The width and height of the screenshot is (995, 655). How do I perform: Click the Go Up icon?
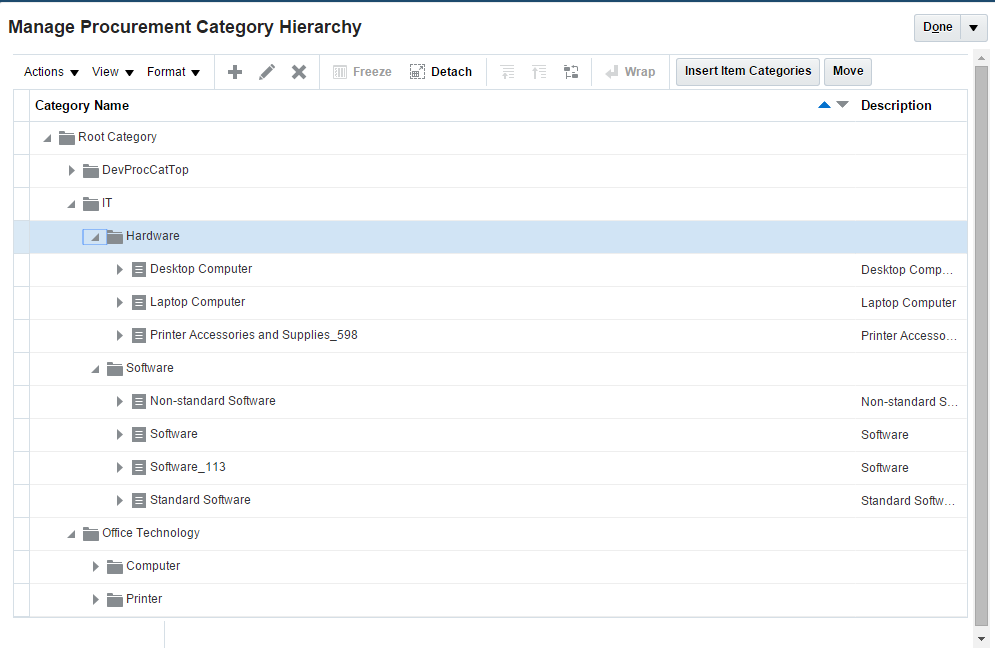(539, 71)
